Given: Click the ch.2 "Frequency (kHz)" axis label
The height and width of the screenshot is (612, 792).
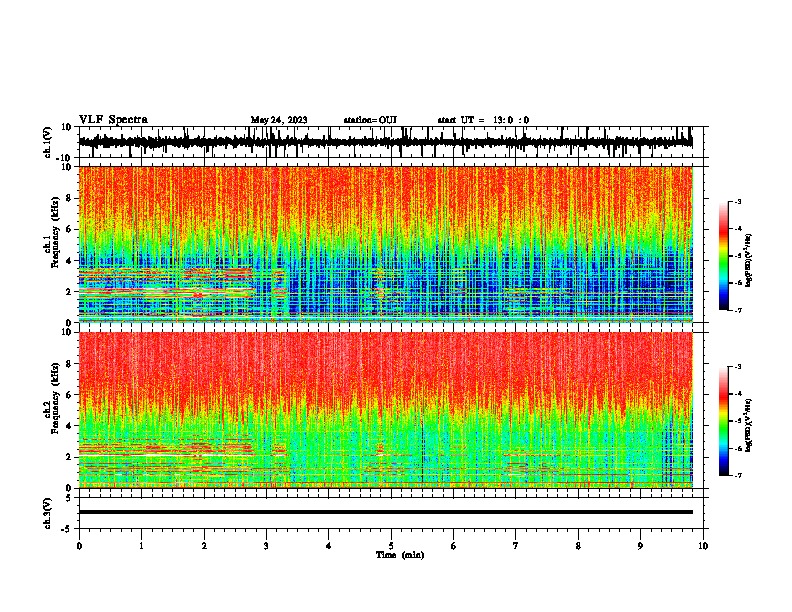Looking at the screenshot, I should tap(55, 398).
